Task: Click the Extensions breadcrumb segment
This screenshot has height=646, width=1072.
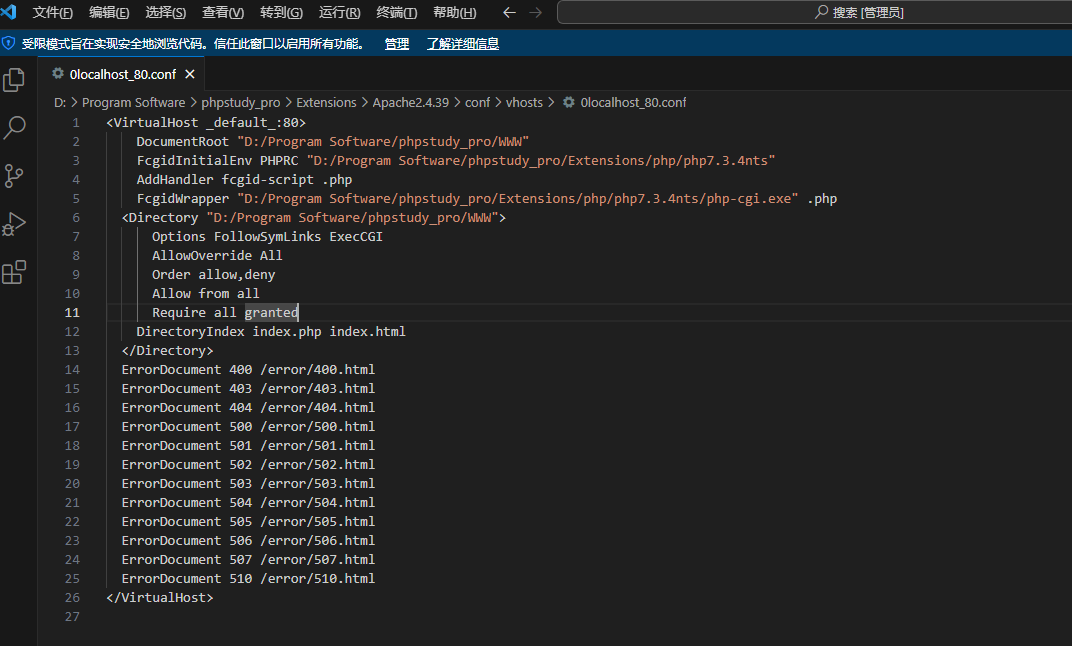Action: click(326, 103)
